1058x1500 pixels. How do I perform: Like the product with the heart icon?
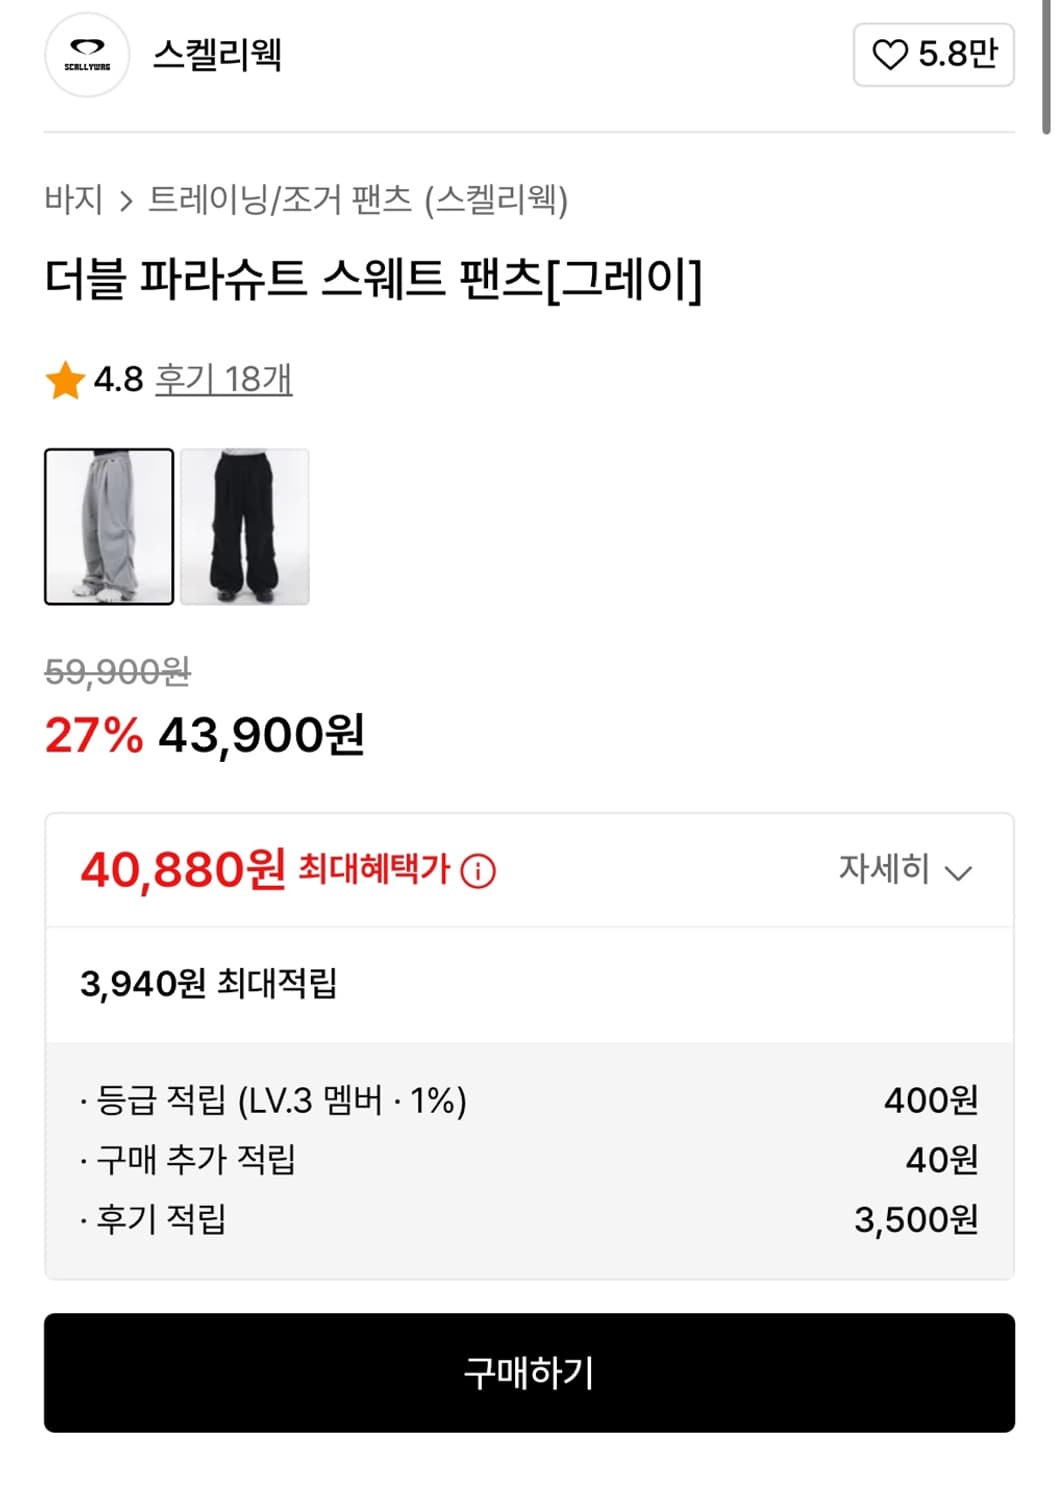pyautogui.click(x=889, y=55)
